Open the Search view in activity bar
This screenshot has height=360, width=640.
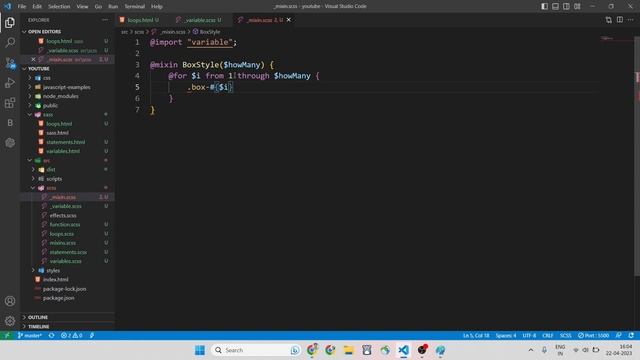click(x=10, y=42)
